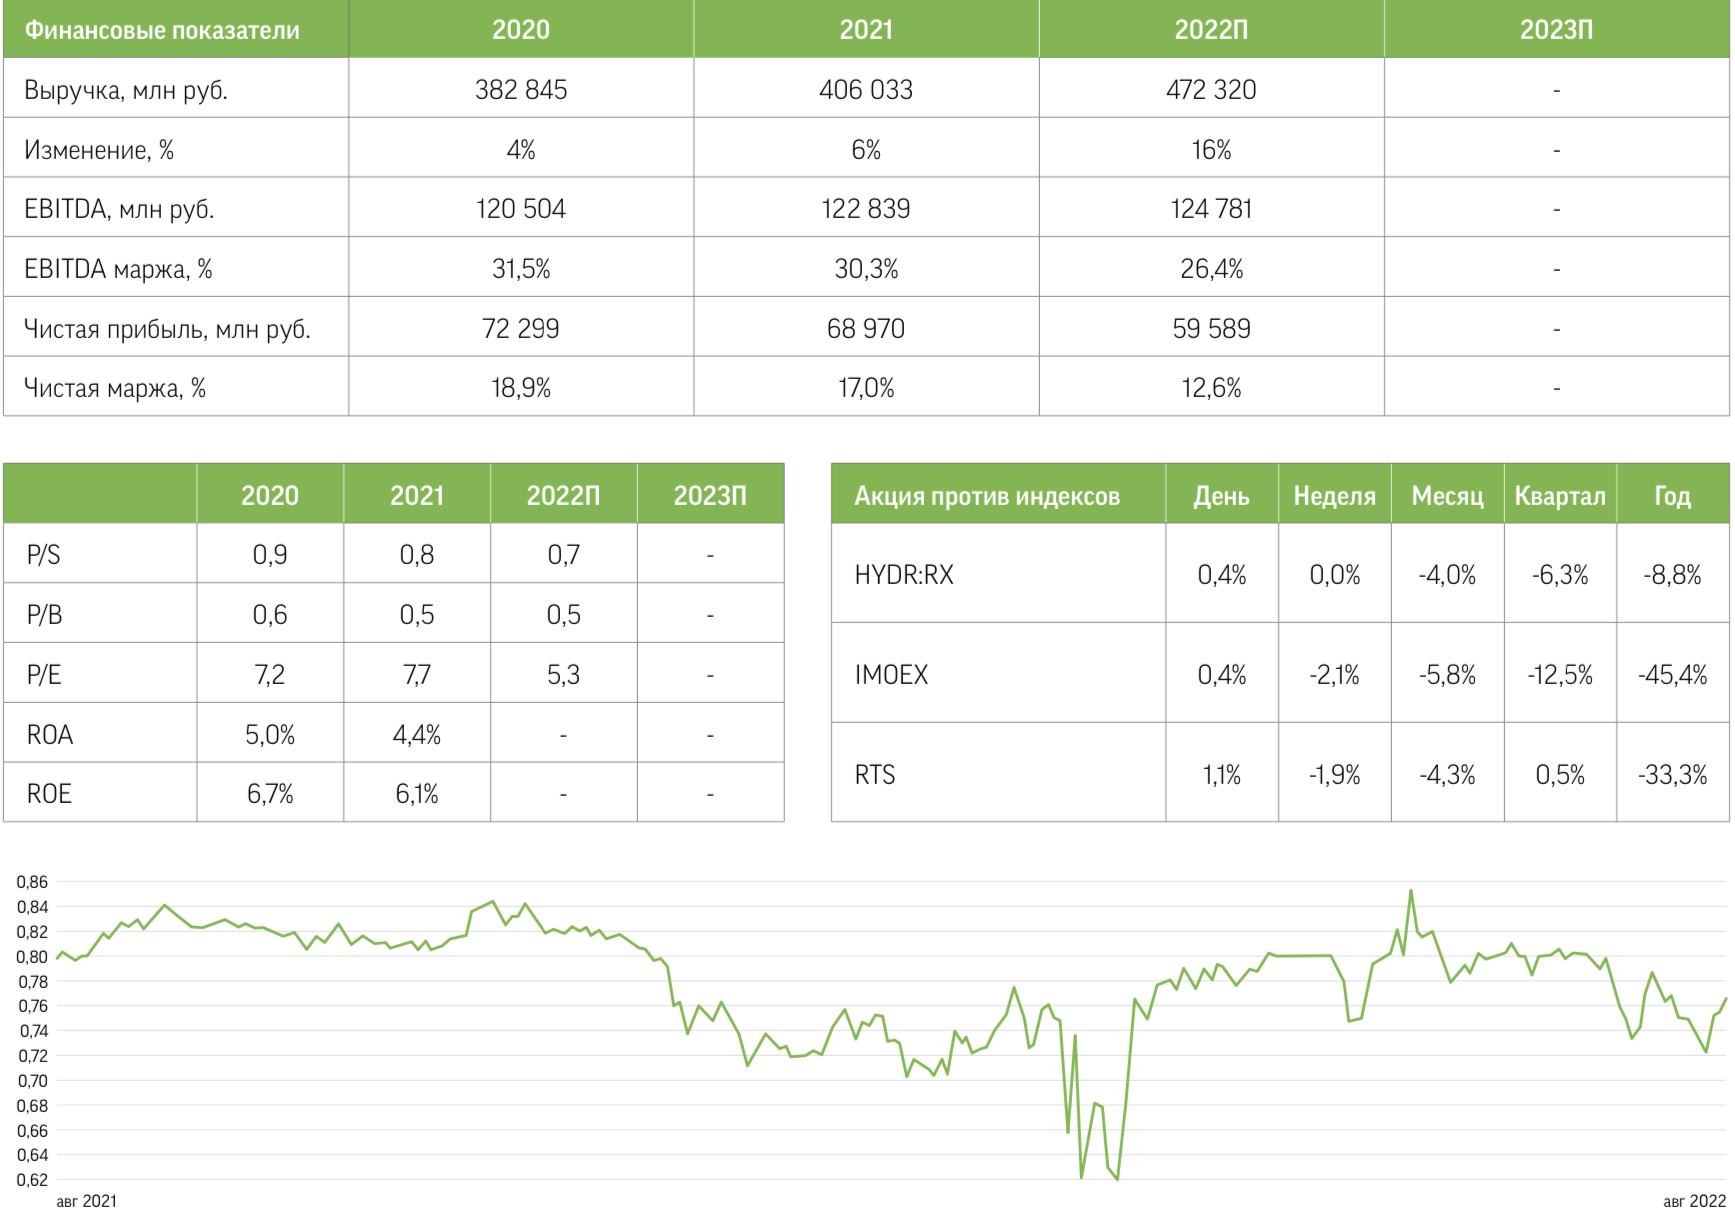
Task: Click the 'Чистая маржа, %' row label
Action: point(115,388)
